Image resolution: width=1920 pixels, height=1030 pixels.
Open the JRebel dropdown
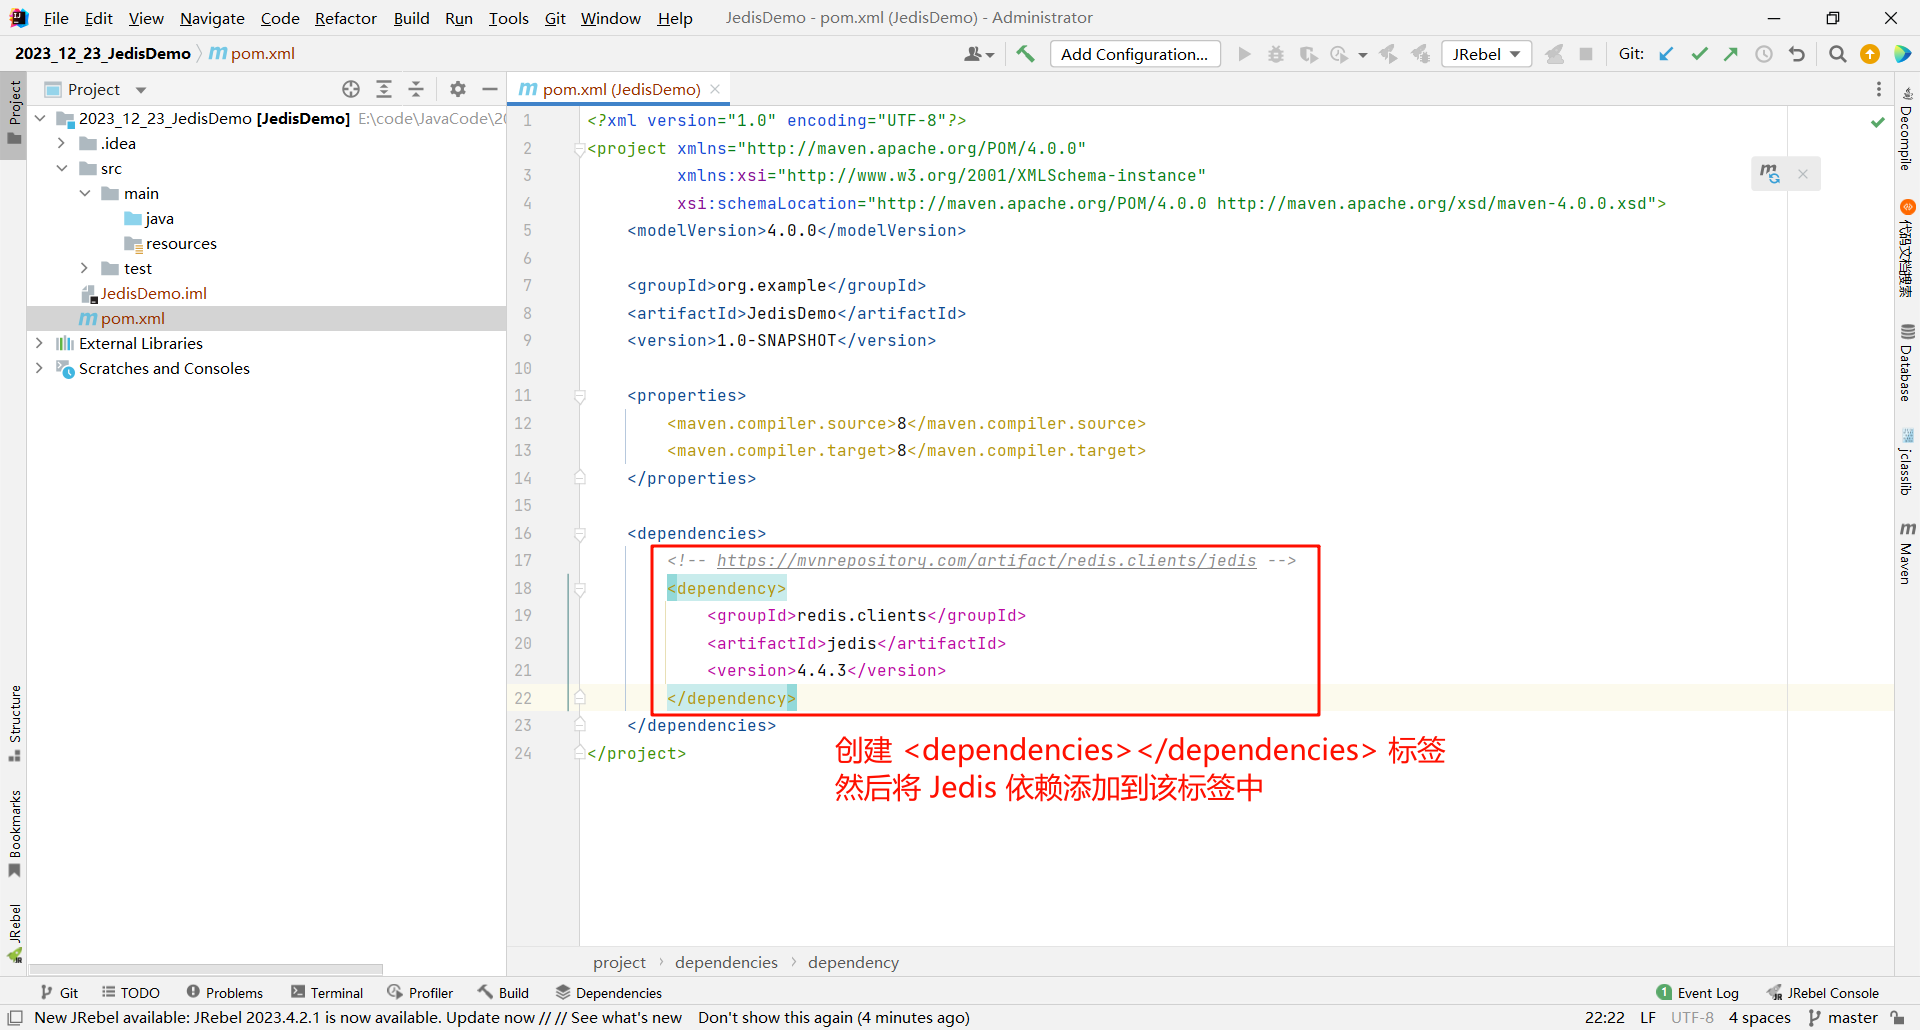1486,54
